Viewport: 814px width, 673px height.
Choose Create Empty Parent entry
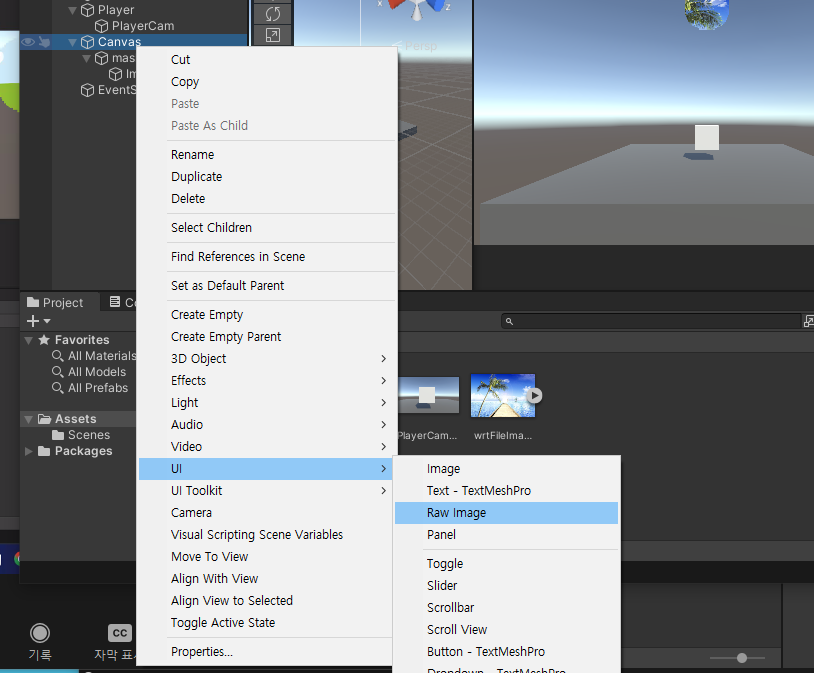click(266, 336)
